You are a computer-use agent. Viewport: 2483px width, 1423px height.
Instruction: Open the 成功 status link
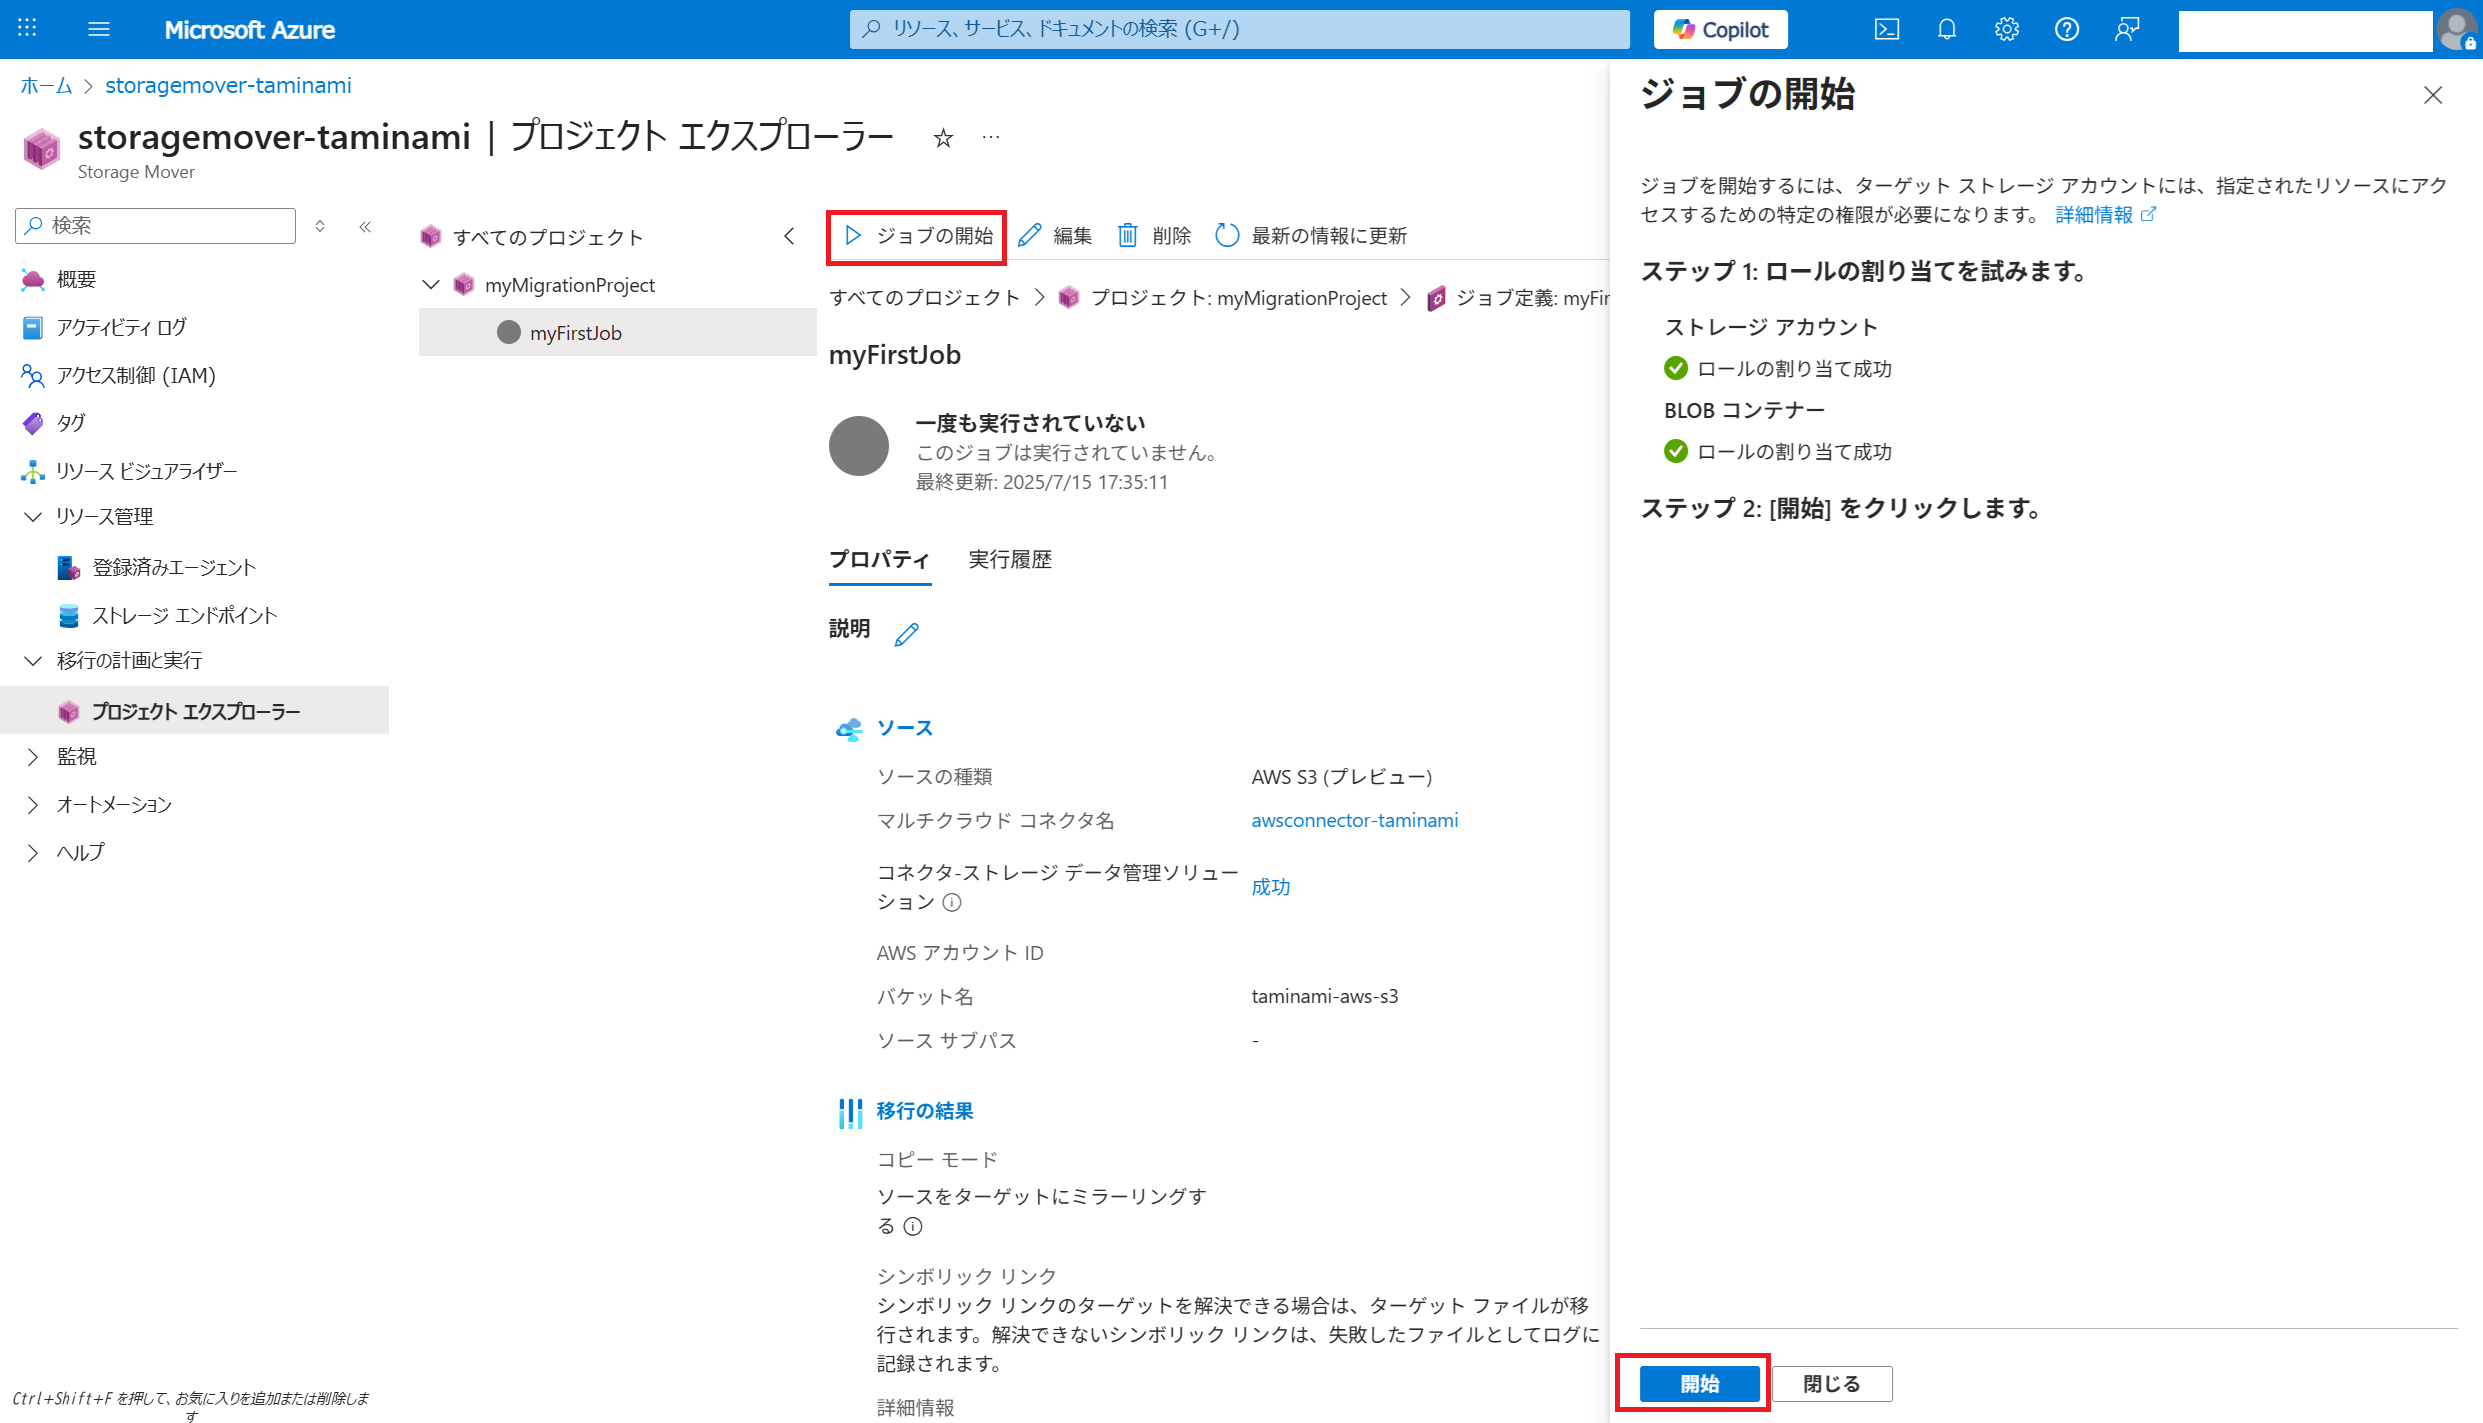coord(1270,887)
